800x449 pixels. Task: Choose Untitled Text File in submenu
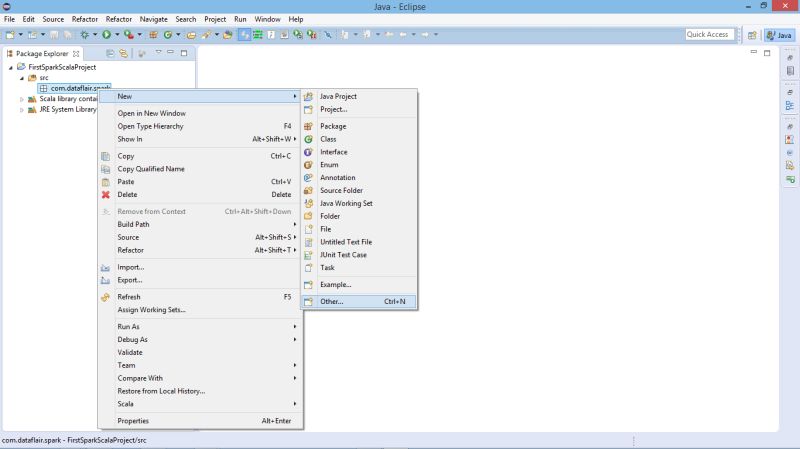coord(359,242)
